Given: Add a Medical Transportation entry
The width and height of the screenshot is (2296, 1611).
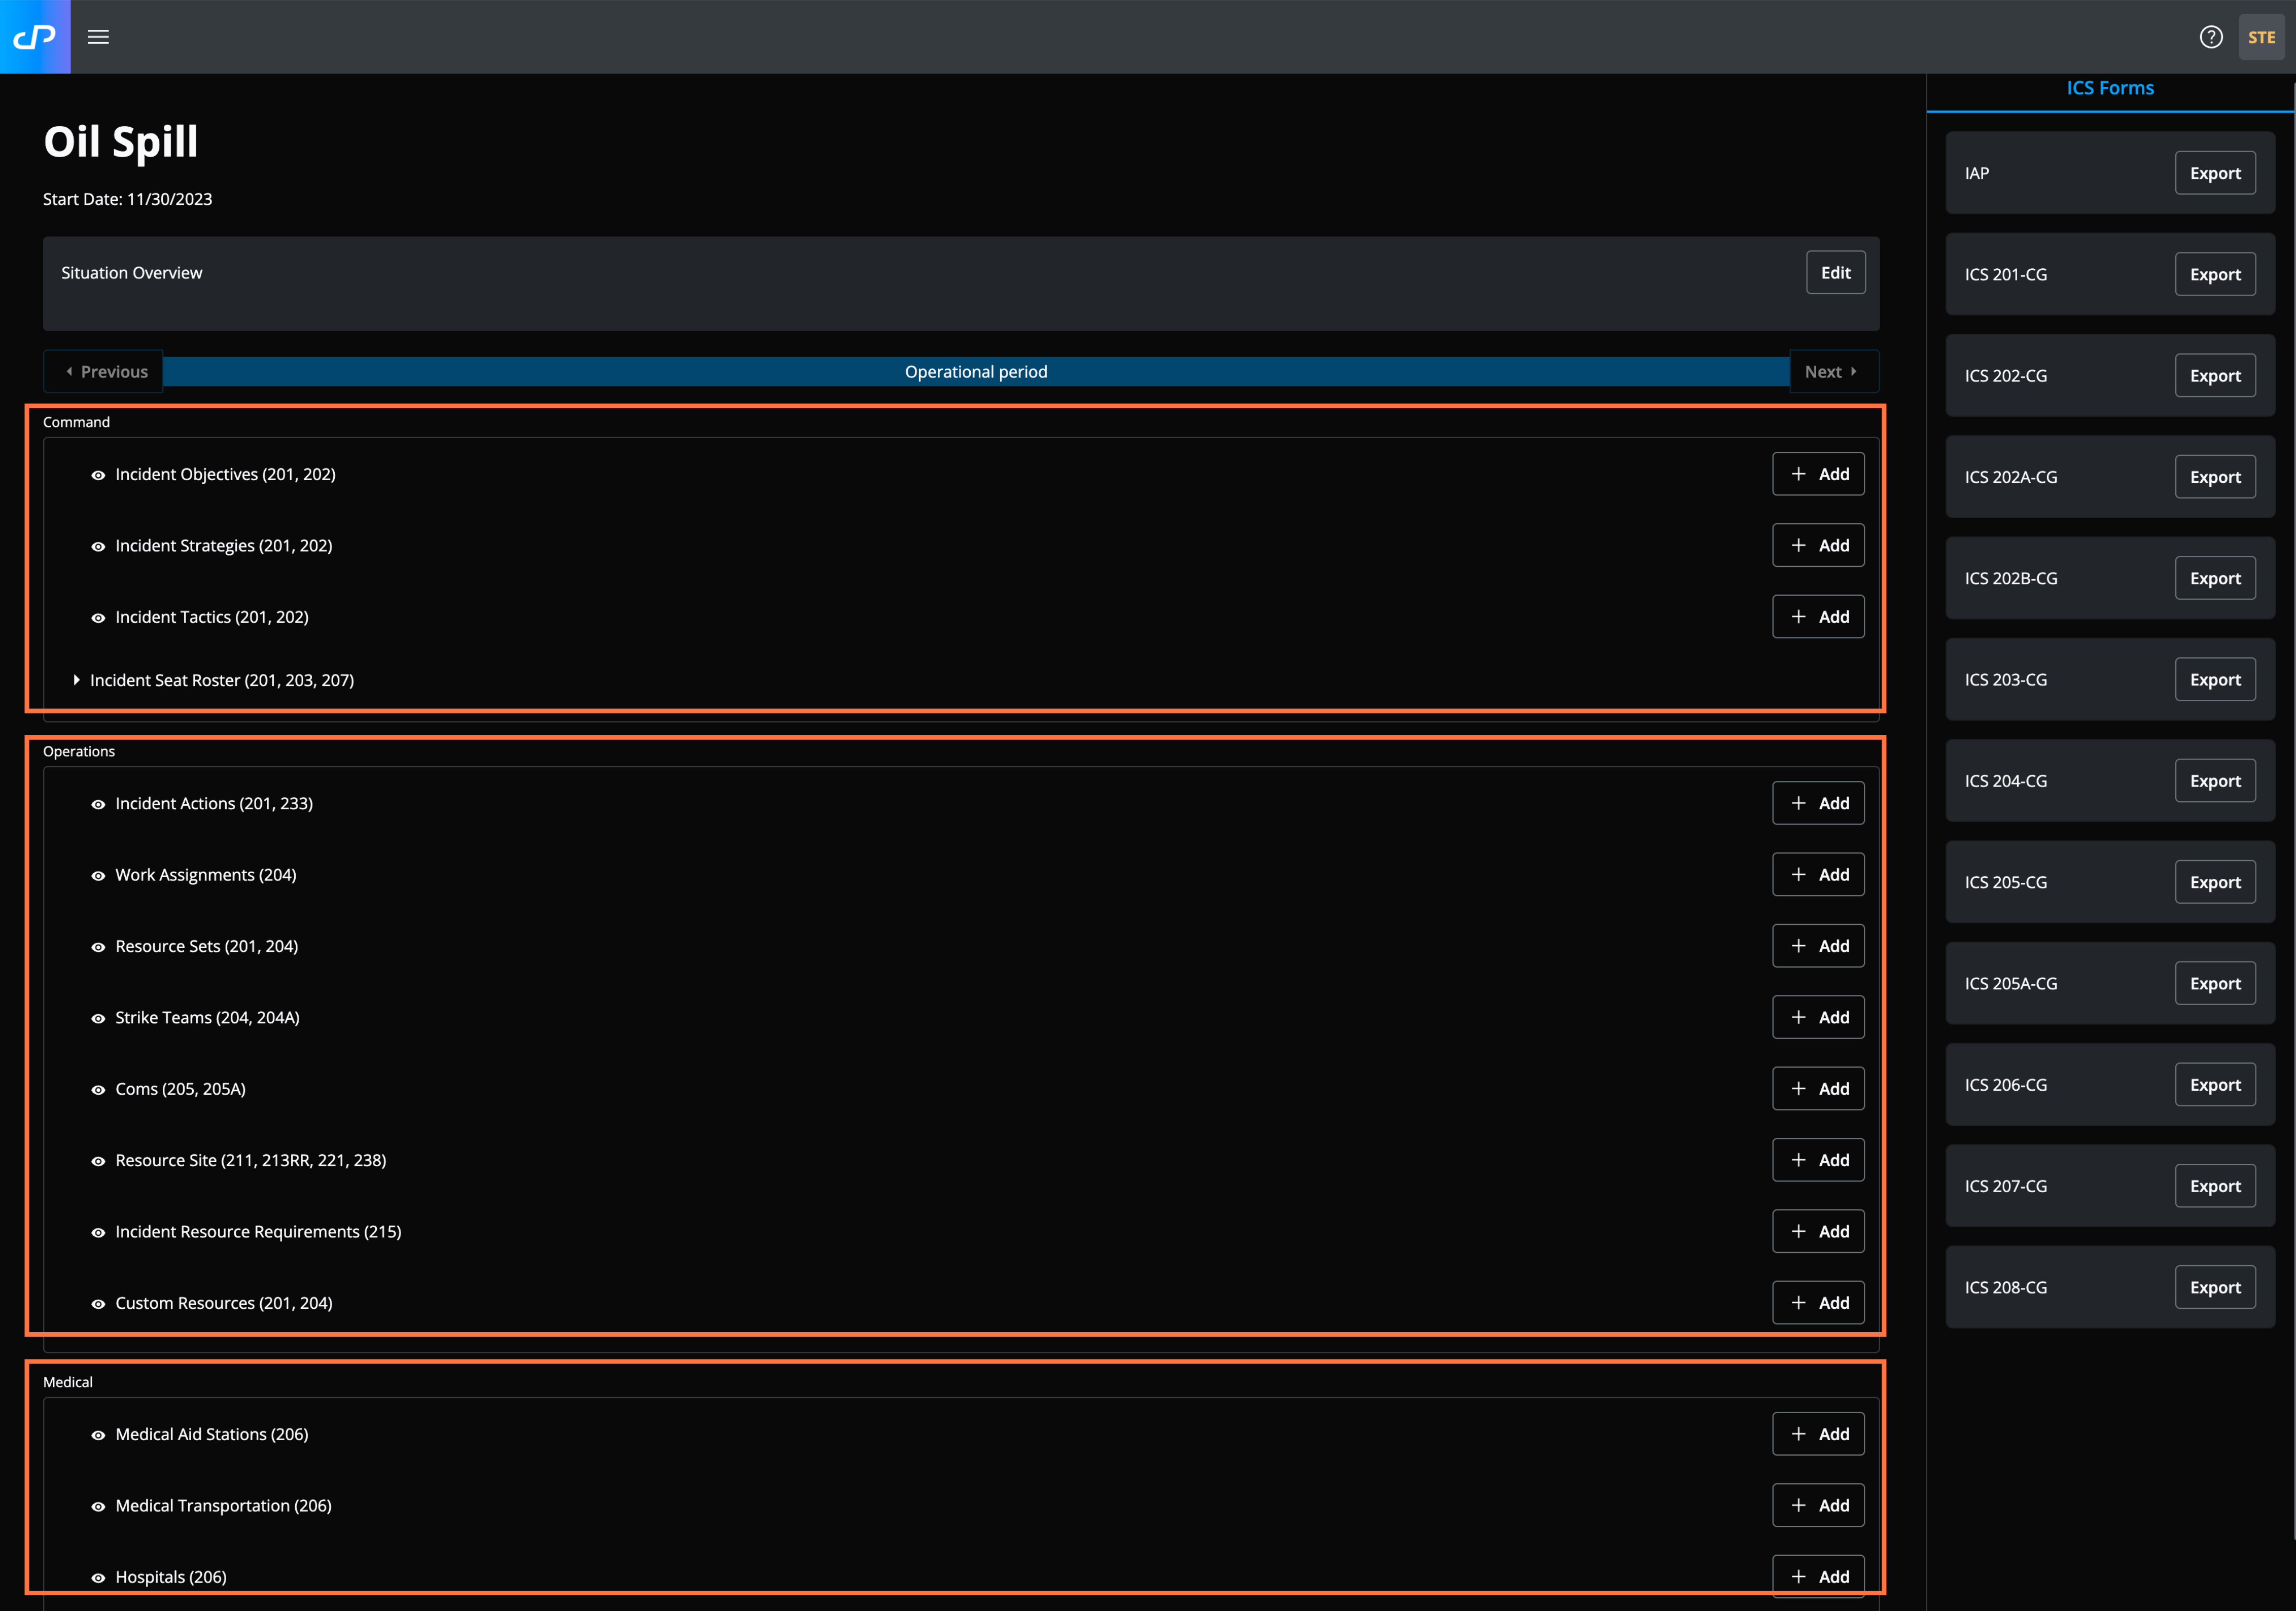Looking at the screenshot, I should (x=1818, y=1505).
